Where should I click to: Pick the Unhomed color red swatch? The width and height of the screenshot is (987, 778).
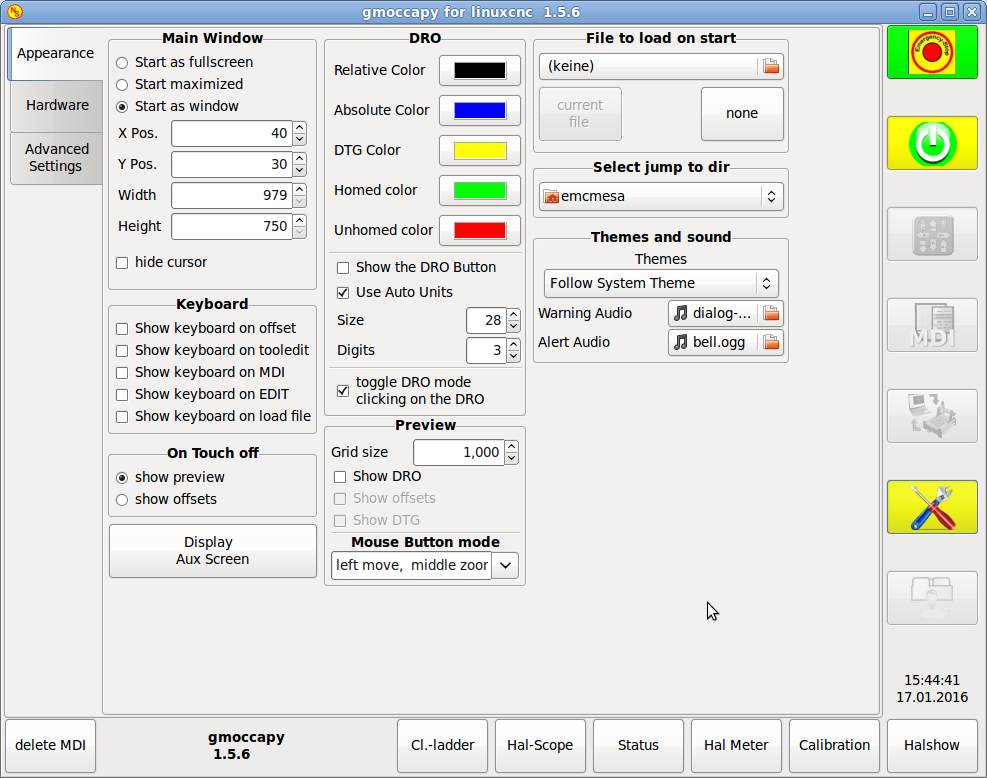(x=480, y=230)
